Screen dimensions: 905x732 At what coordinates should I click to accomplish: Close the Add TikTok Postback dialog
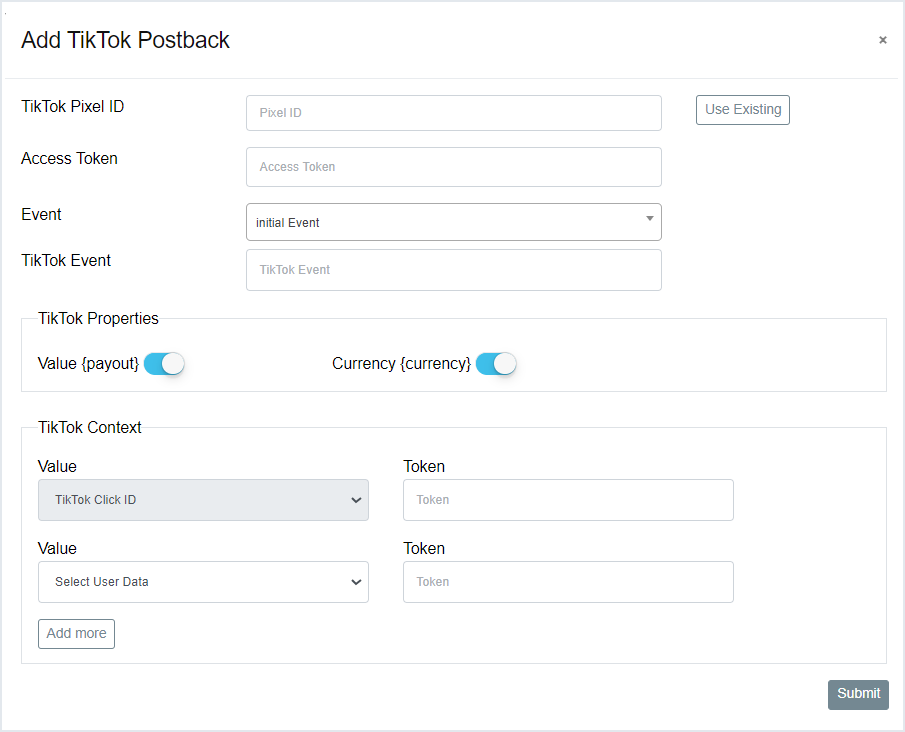pos(882,40)
